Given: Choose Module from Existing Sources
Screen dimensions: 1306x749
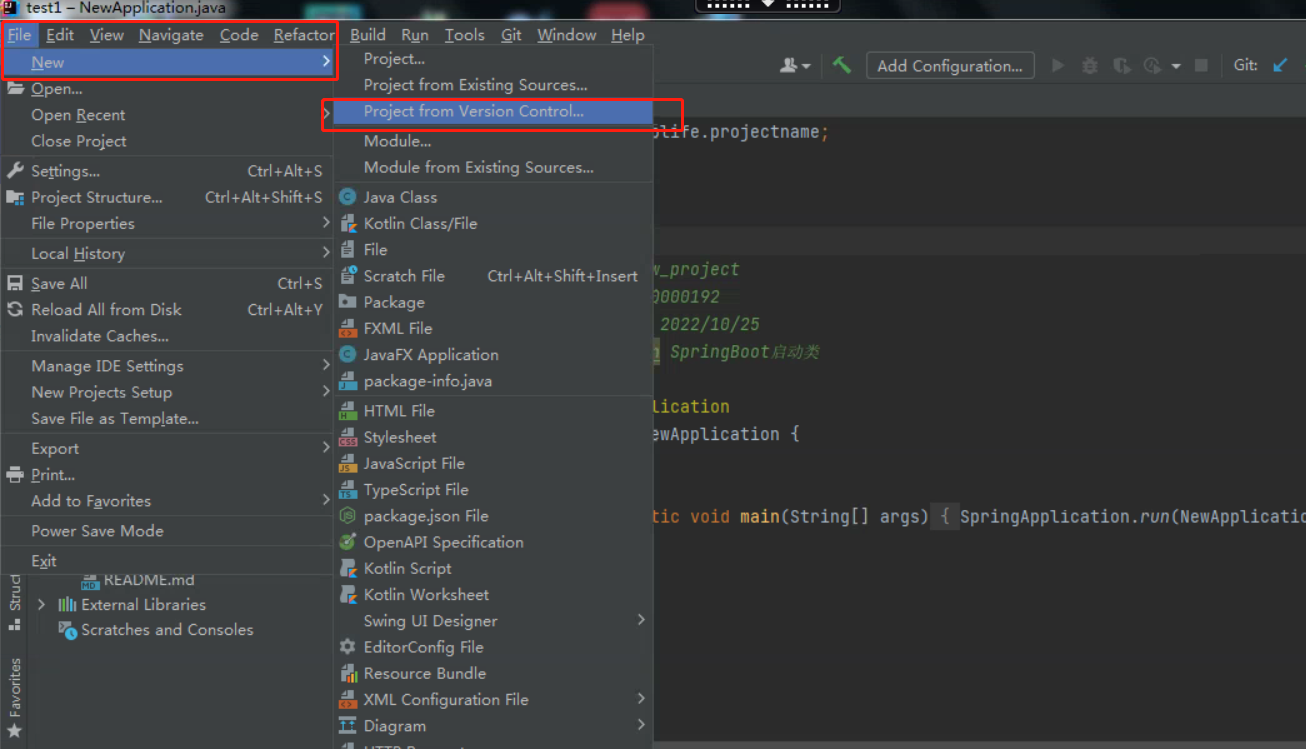Looking at the screenshot, I should click(x=492, y=167).
